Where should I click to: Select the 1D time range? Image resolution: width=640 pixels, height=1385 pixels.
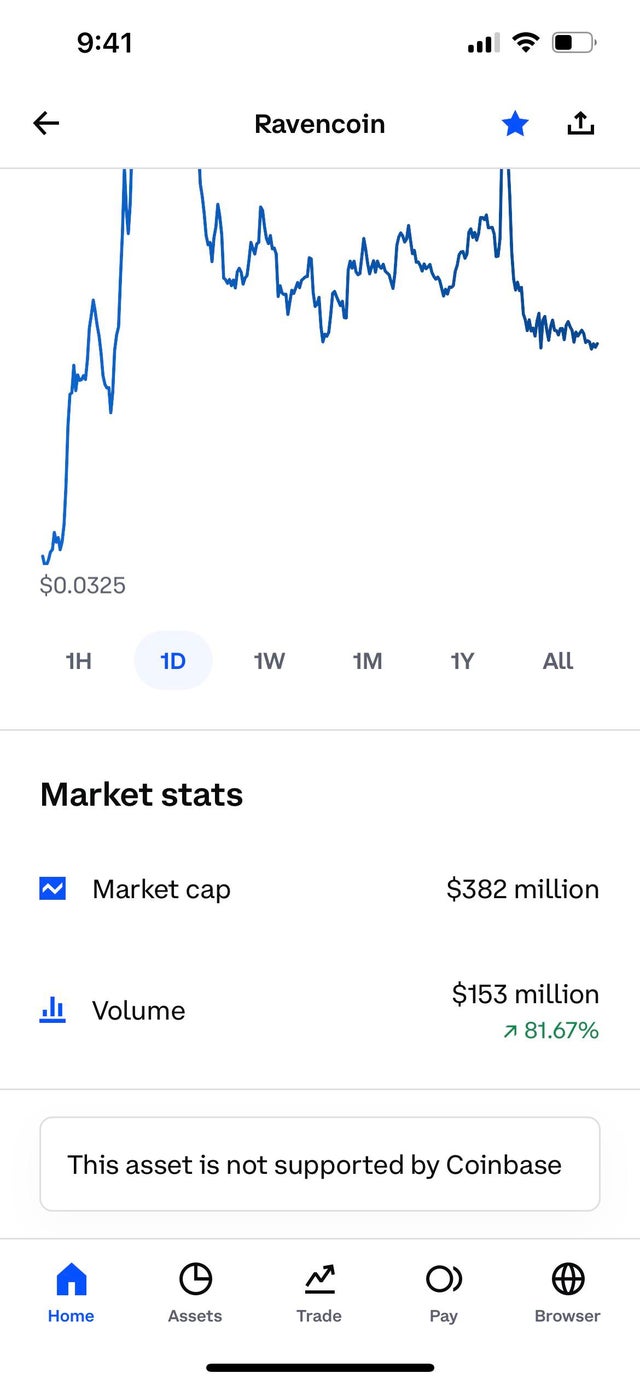click(x=173, y=661)
